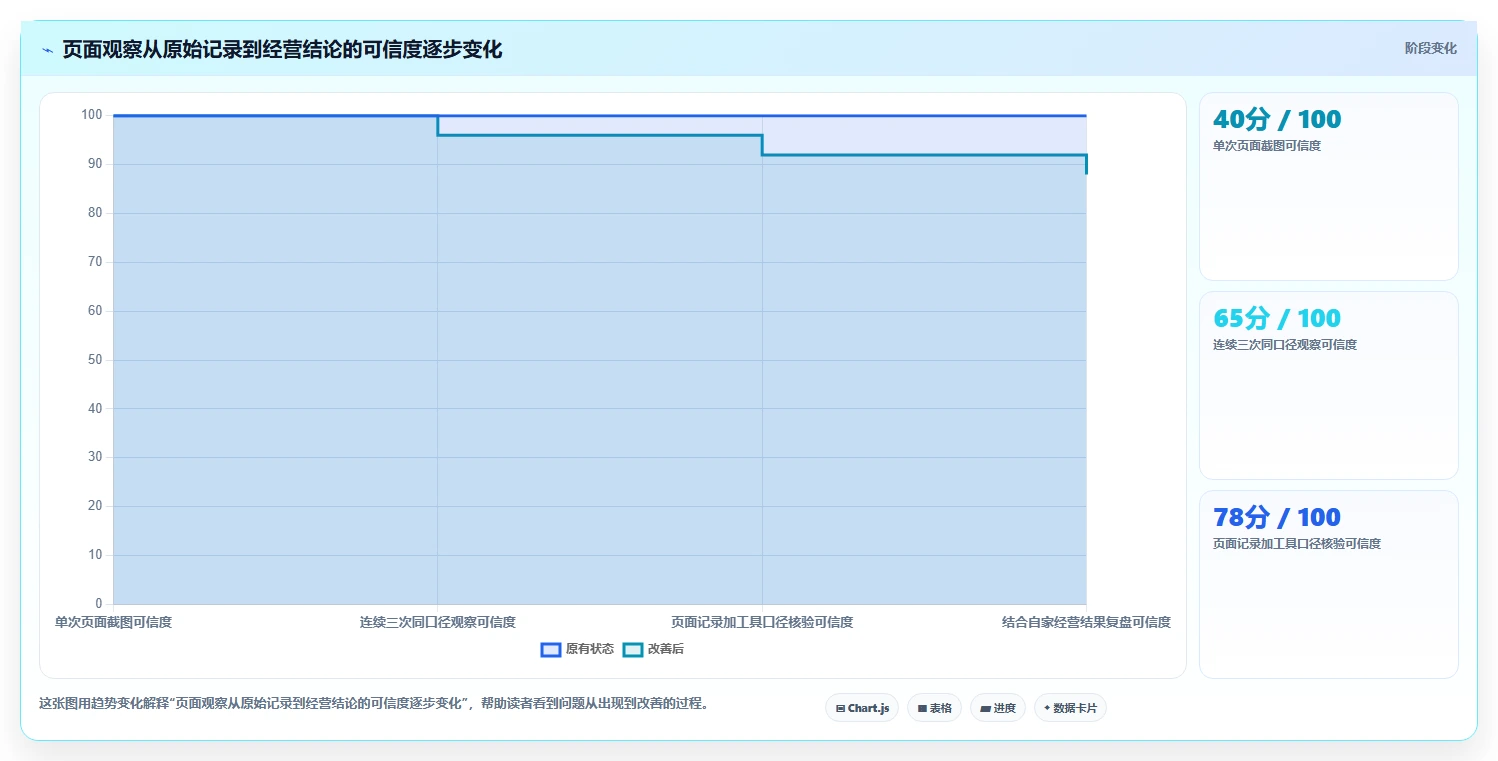This screenshot has height=761, width=1498.
Task: Click y-axis value 50
Action: click(x=95, y=359)
